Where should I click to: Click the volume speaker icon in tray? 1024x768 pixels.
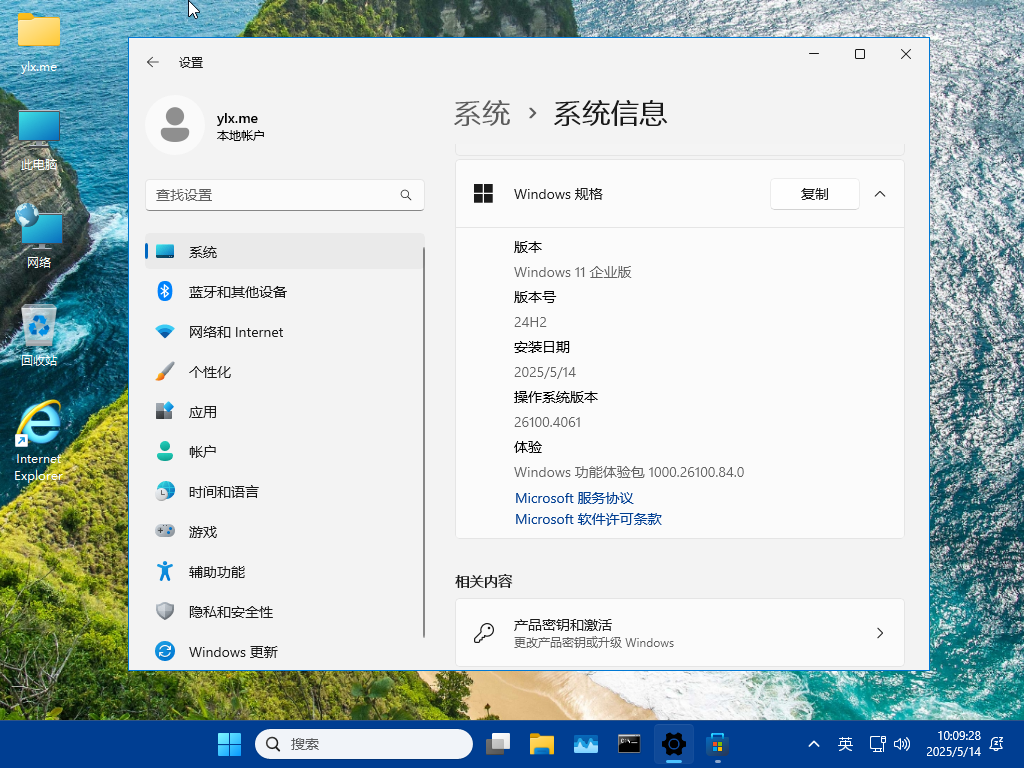pyautogui.click(x=902, y=744)
